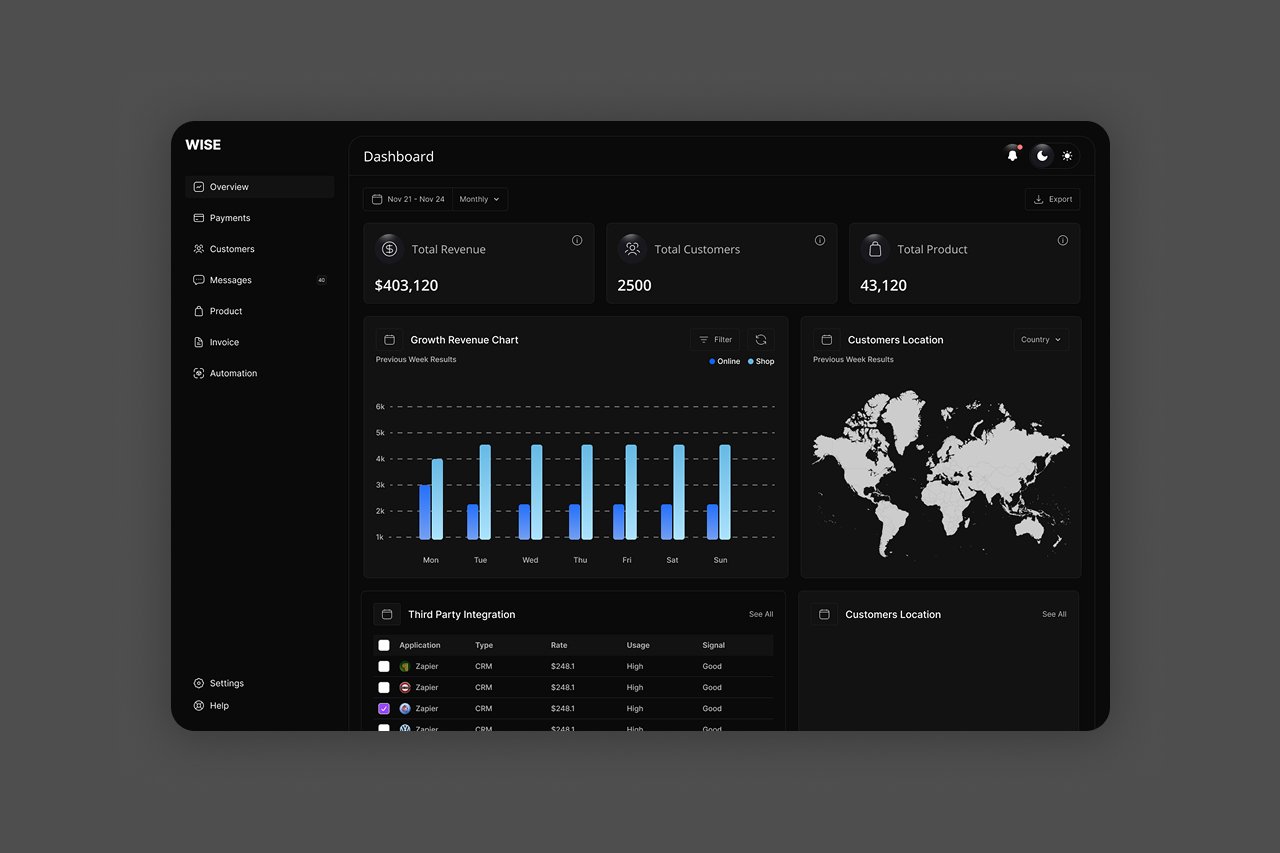This screenshot has height=853, width=1280.
Task: Click the notification bell icon
Action: 1012,156
